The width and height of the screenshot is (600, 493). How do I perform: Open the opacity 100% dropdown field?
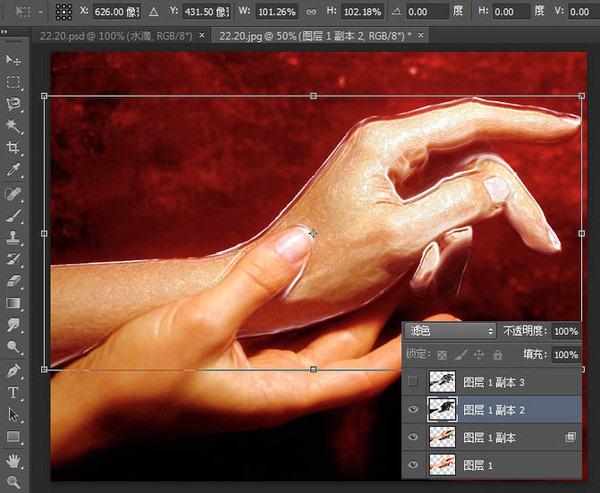click(x=566, y=331)
